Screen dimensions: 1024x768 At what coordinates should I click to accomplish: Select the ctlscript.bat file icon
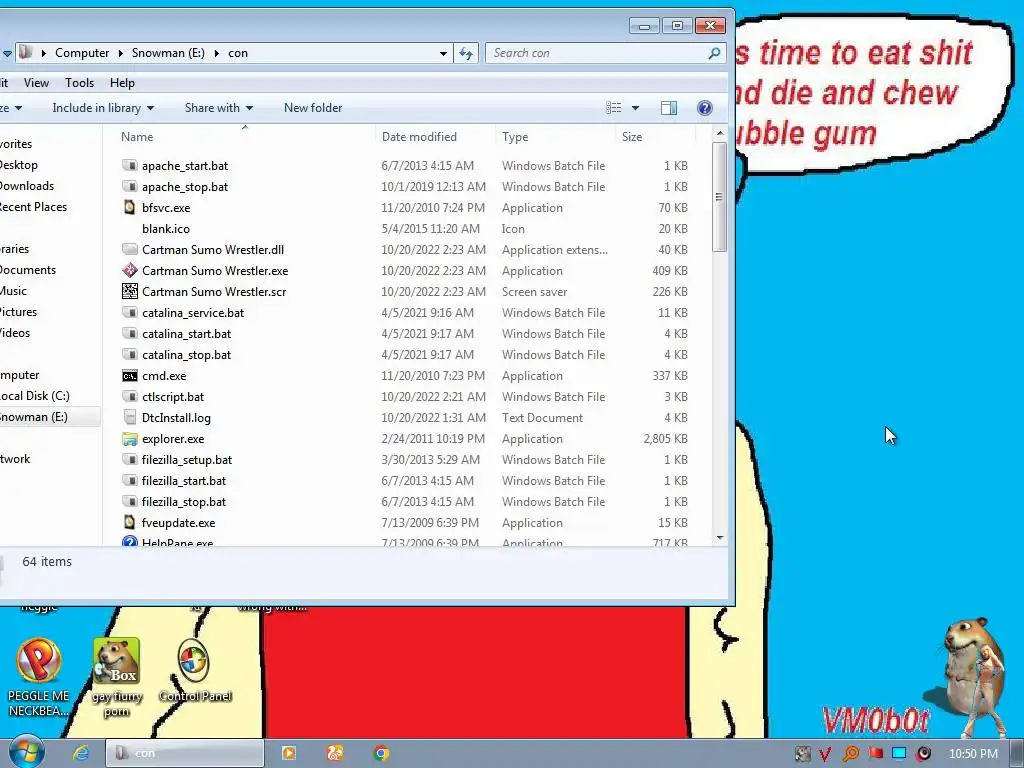coord(130,396)
